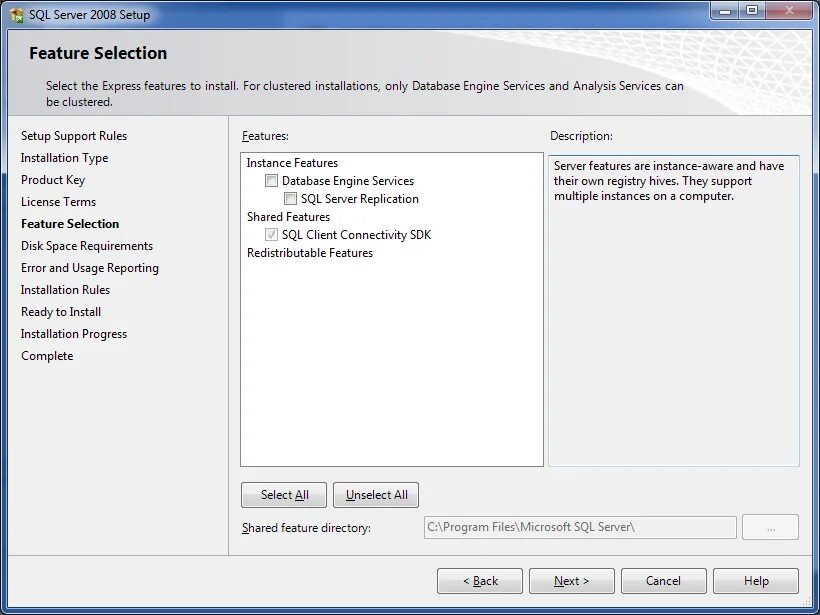Open the Installation Progress step
820x615 pixels.
[x=74, y=334]
